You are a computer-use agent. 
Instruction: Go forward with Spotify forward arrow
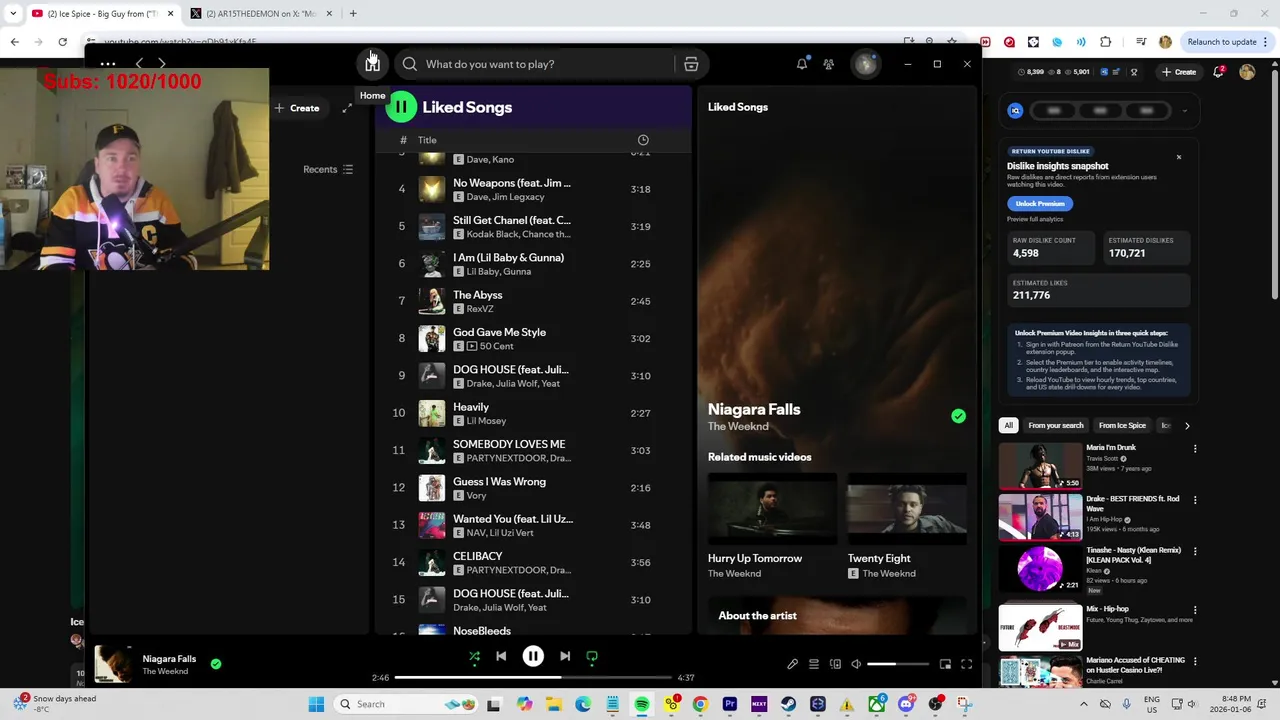pyautogui.click(x=162, y=64)
